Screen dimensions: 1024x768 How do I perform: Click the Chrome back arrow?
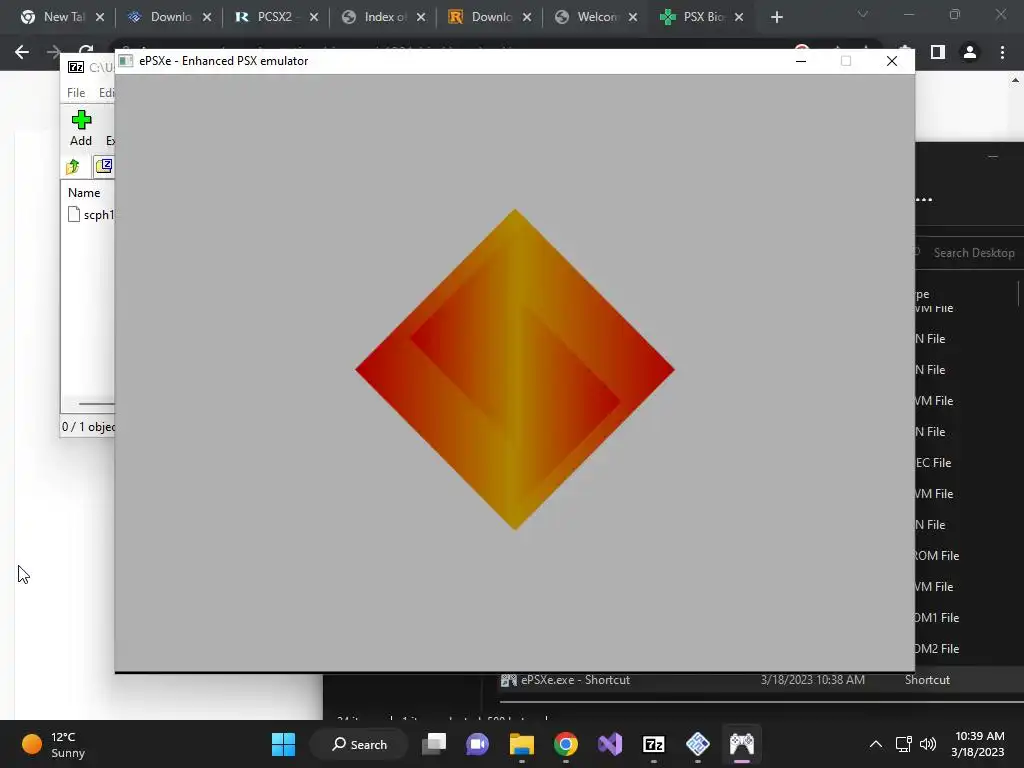tap(22, 52)
